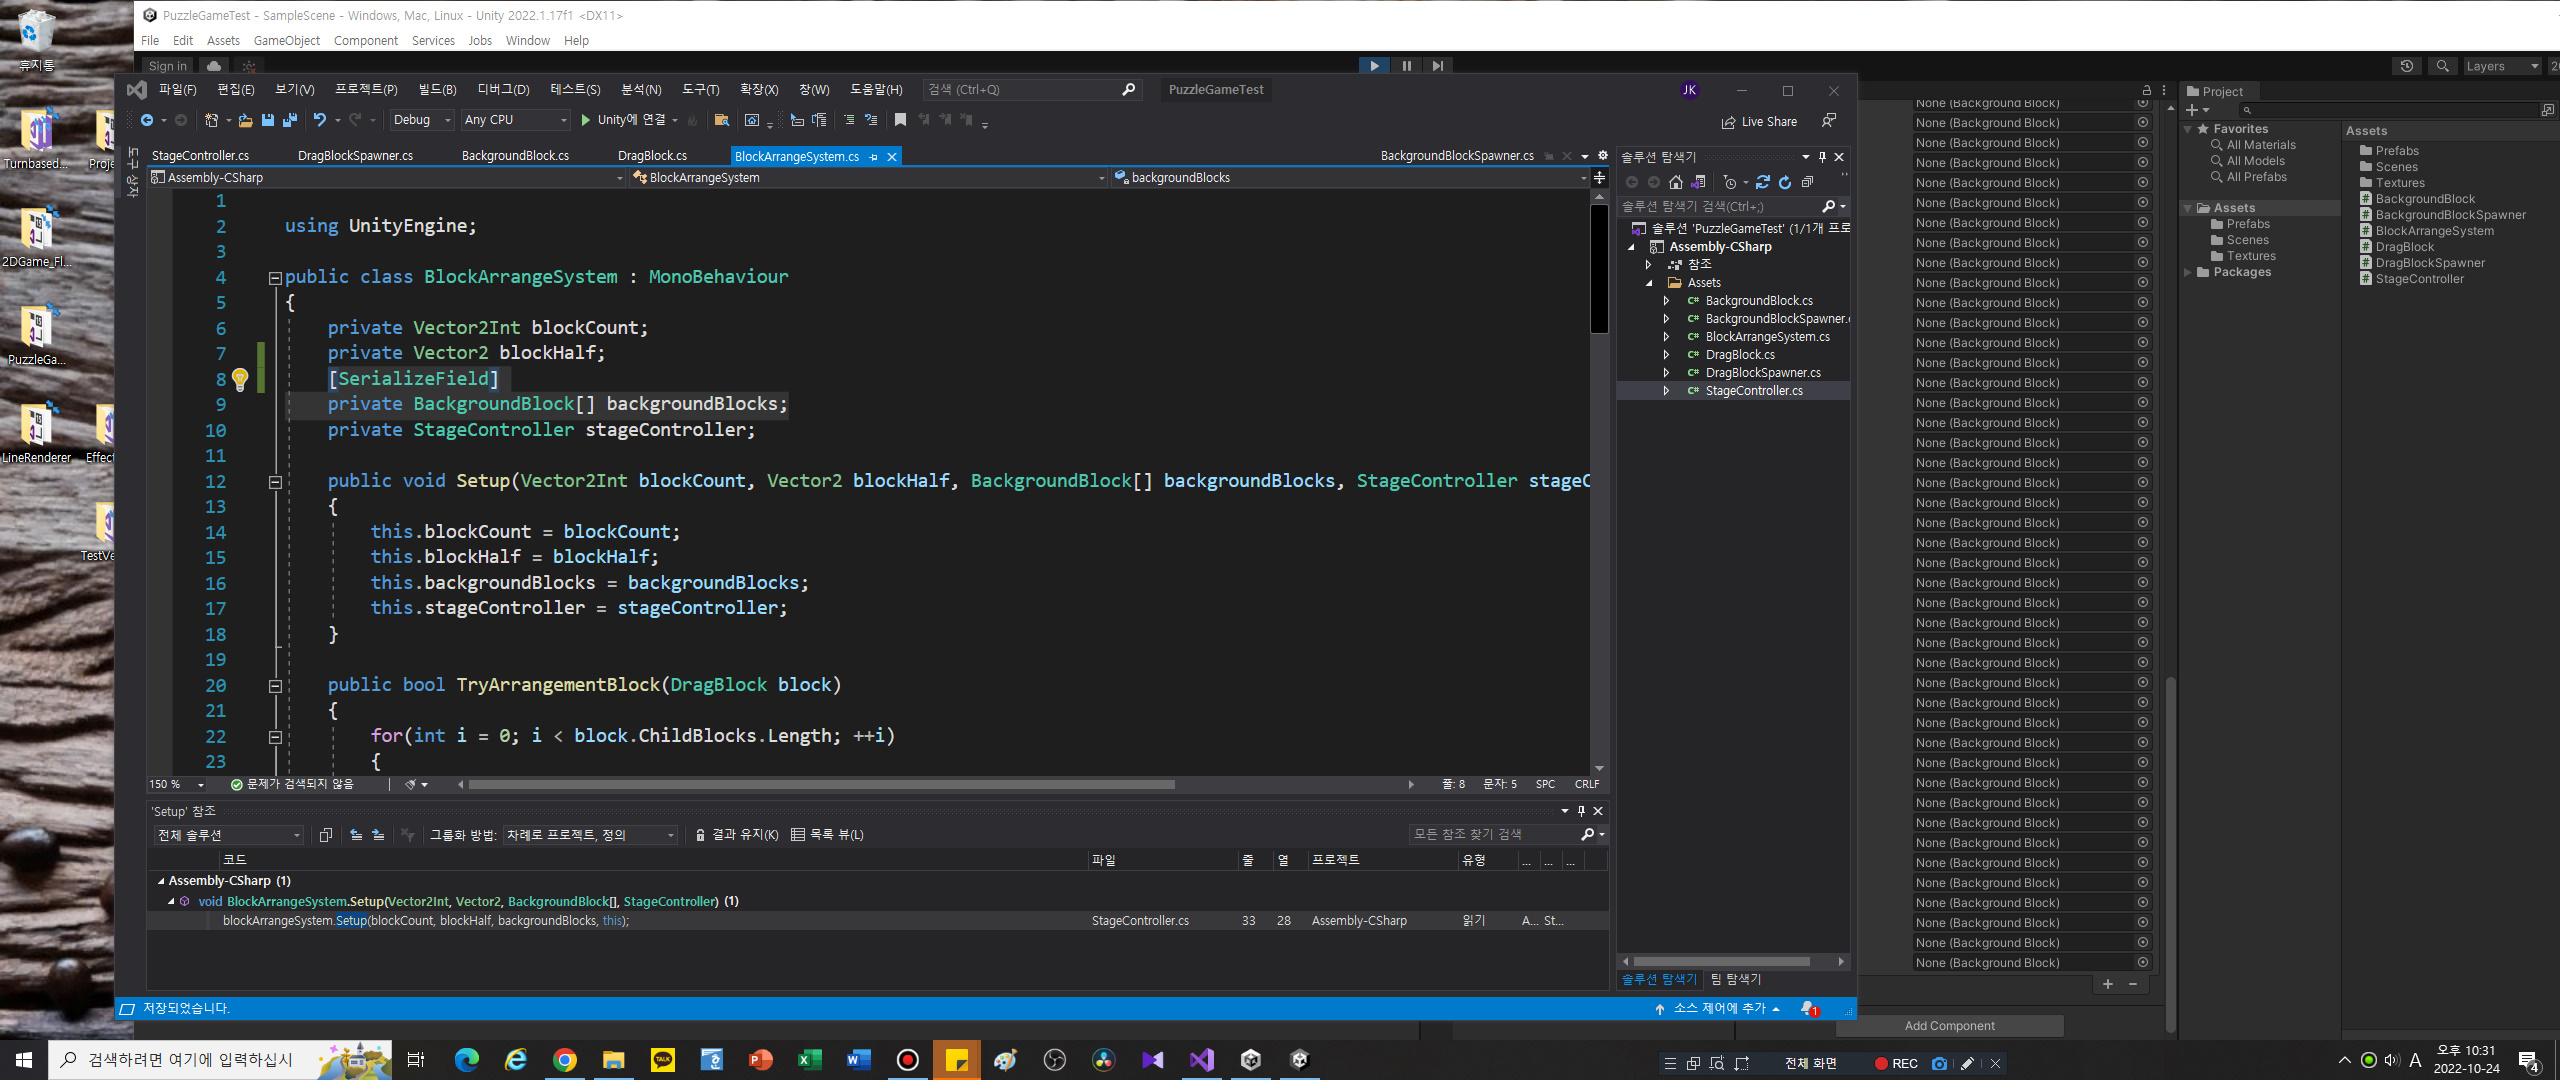Toggle the pin on BlockArrangeSystem.cs tab

point(874,157)
